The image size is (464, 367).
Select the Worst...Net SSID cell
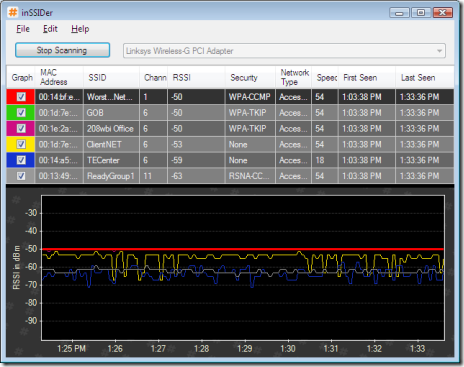pyautogui.click(x=111, y=97)
